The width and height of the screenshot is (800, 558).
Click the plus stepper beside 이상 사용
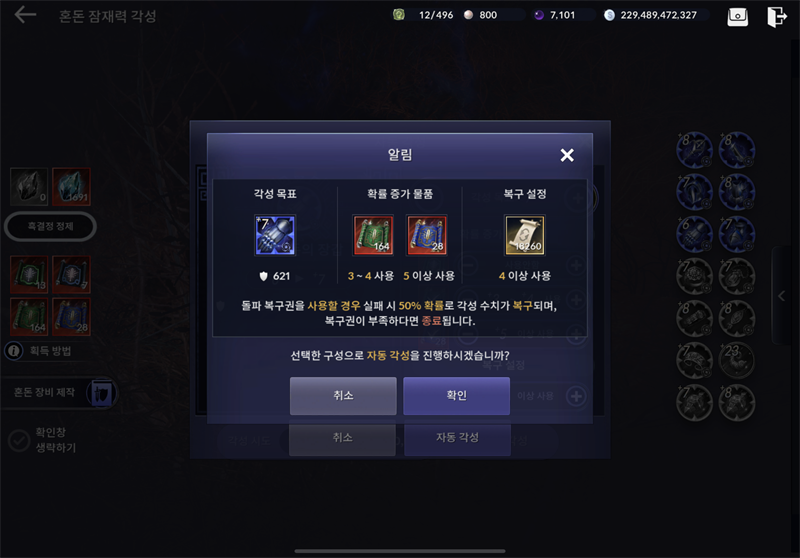click(576, 396)
